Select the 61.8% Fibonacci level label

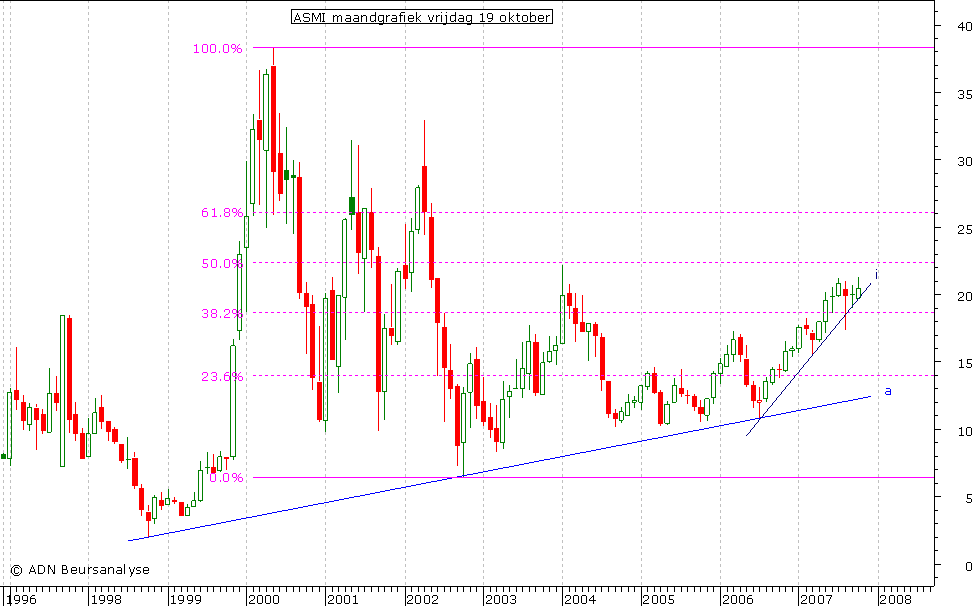click(x=222, y=213)
